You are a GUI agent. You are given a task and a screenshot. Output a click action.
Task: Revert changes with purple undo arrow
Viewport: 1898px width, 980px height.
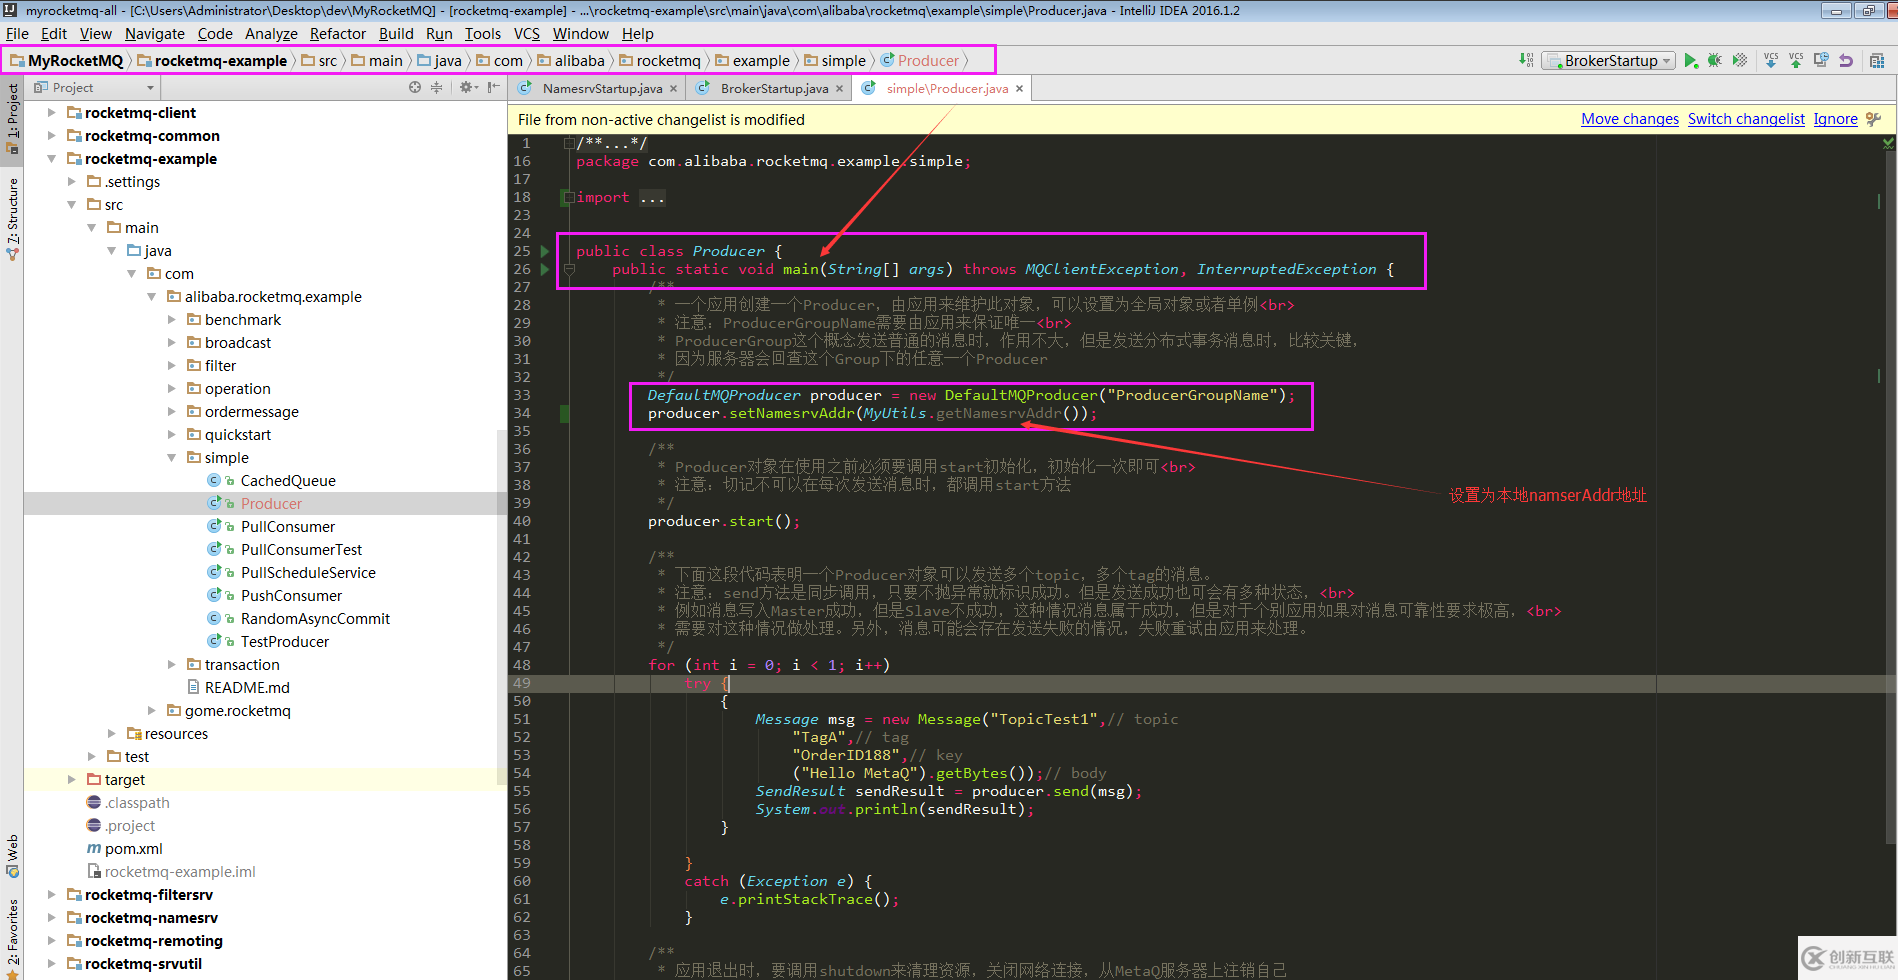point(1846,61)
